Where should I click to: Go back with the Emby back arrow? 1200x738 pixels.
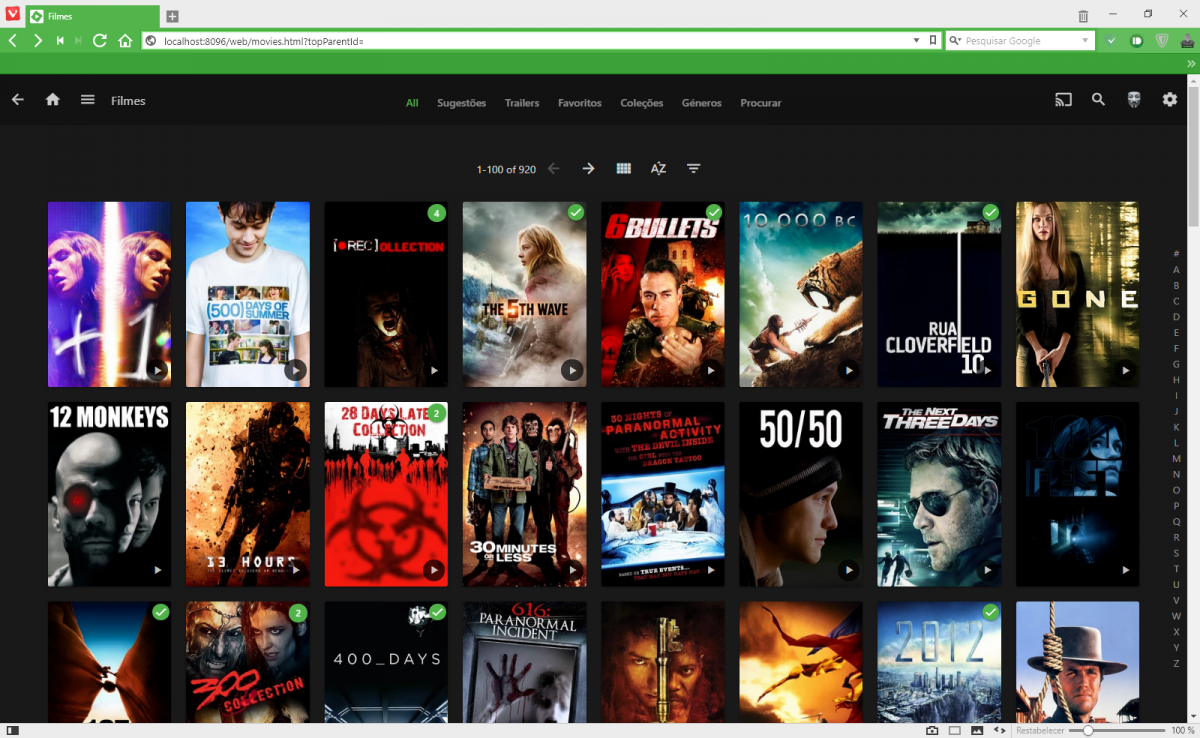[17, 100]
